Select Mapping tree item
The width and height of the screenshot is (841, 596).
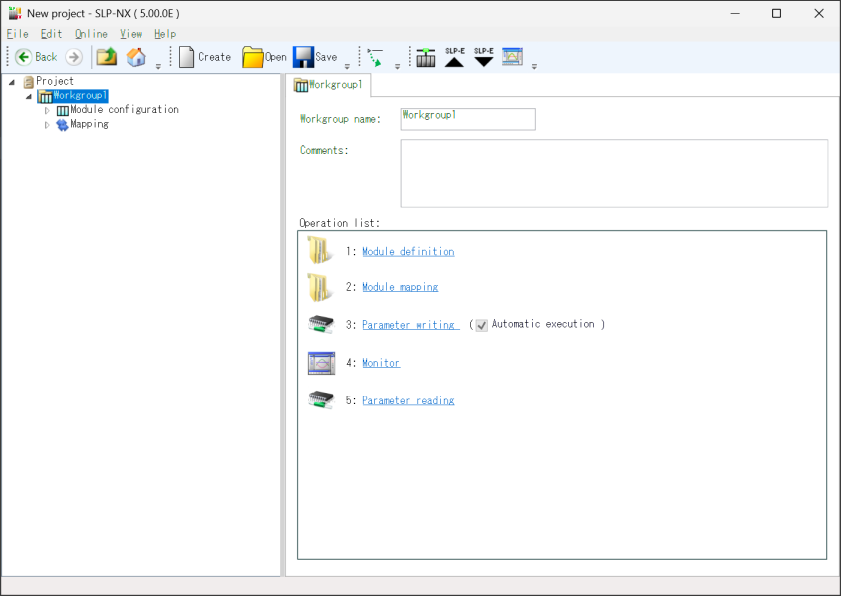click(90, 124)
